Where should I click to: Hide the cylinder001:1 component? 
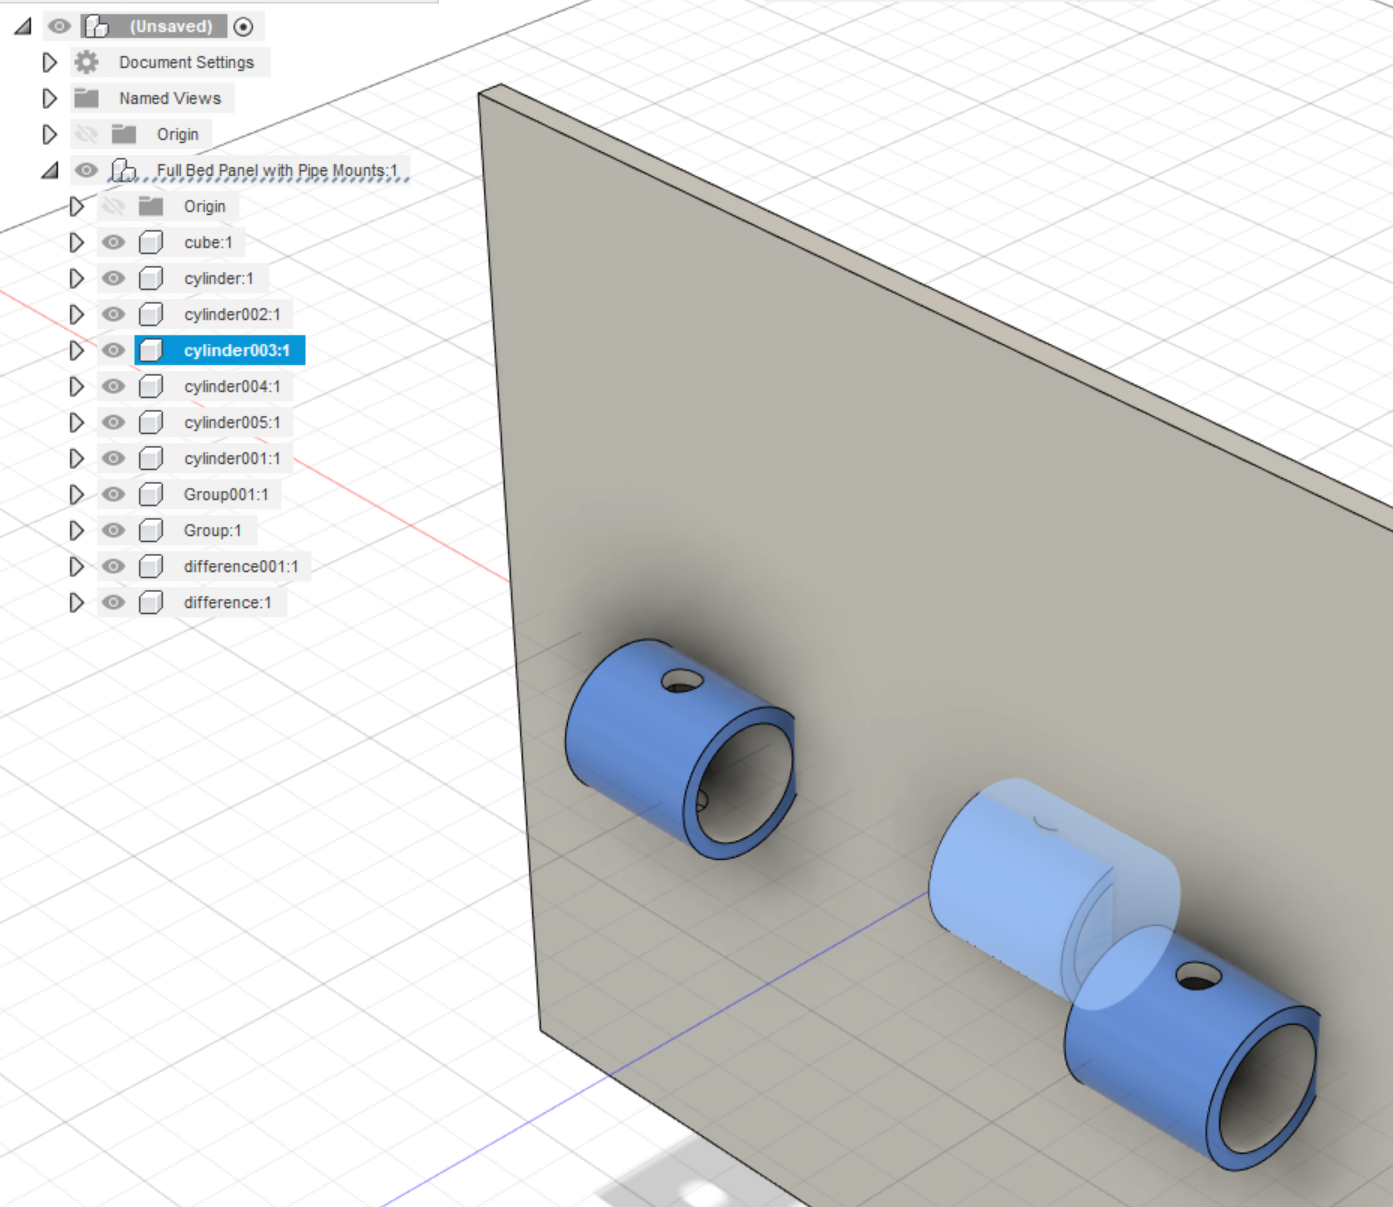(114, 458)
